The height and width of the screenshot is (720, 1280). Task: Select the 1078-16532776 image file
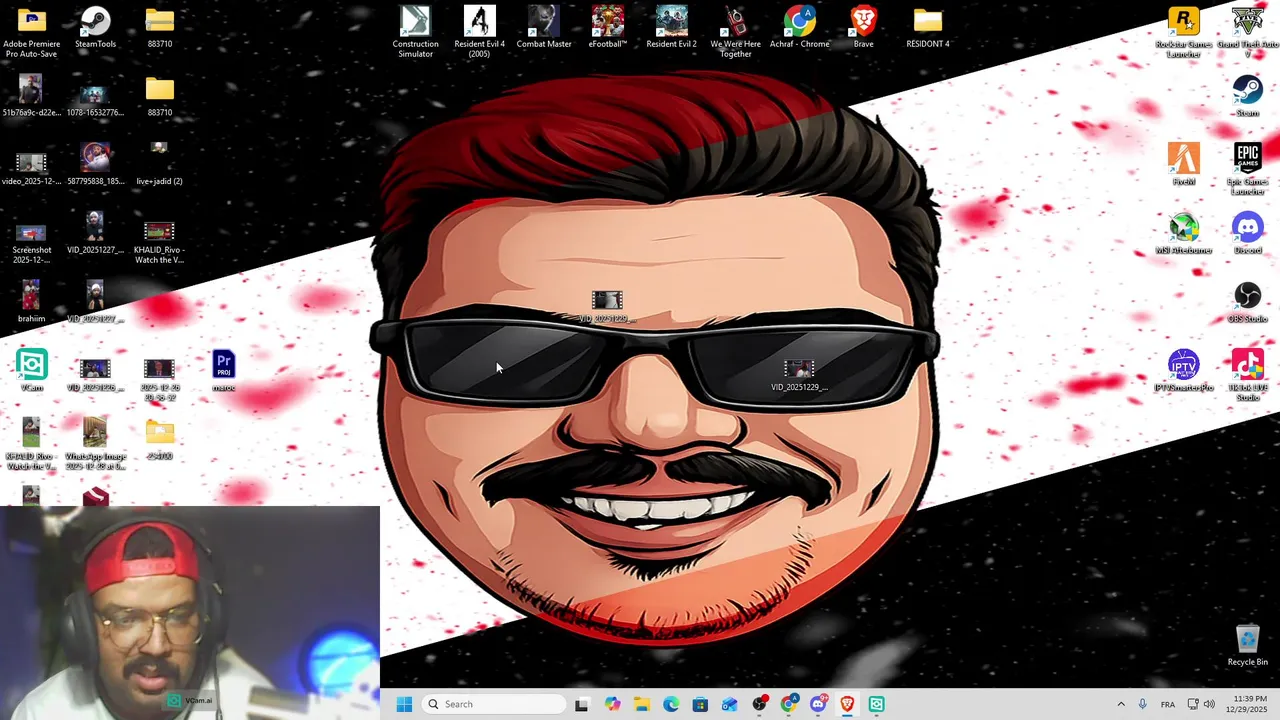coord(95,97)
